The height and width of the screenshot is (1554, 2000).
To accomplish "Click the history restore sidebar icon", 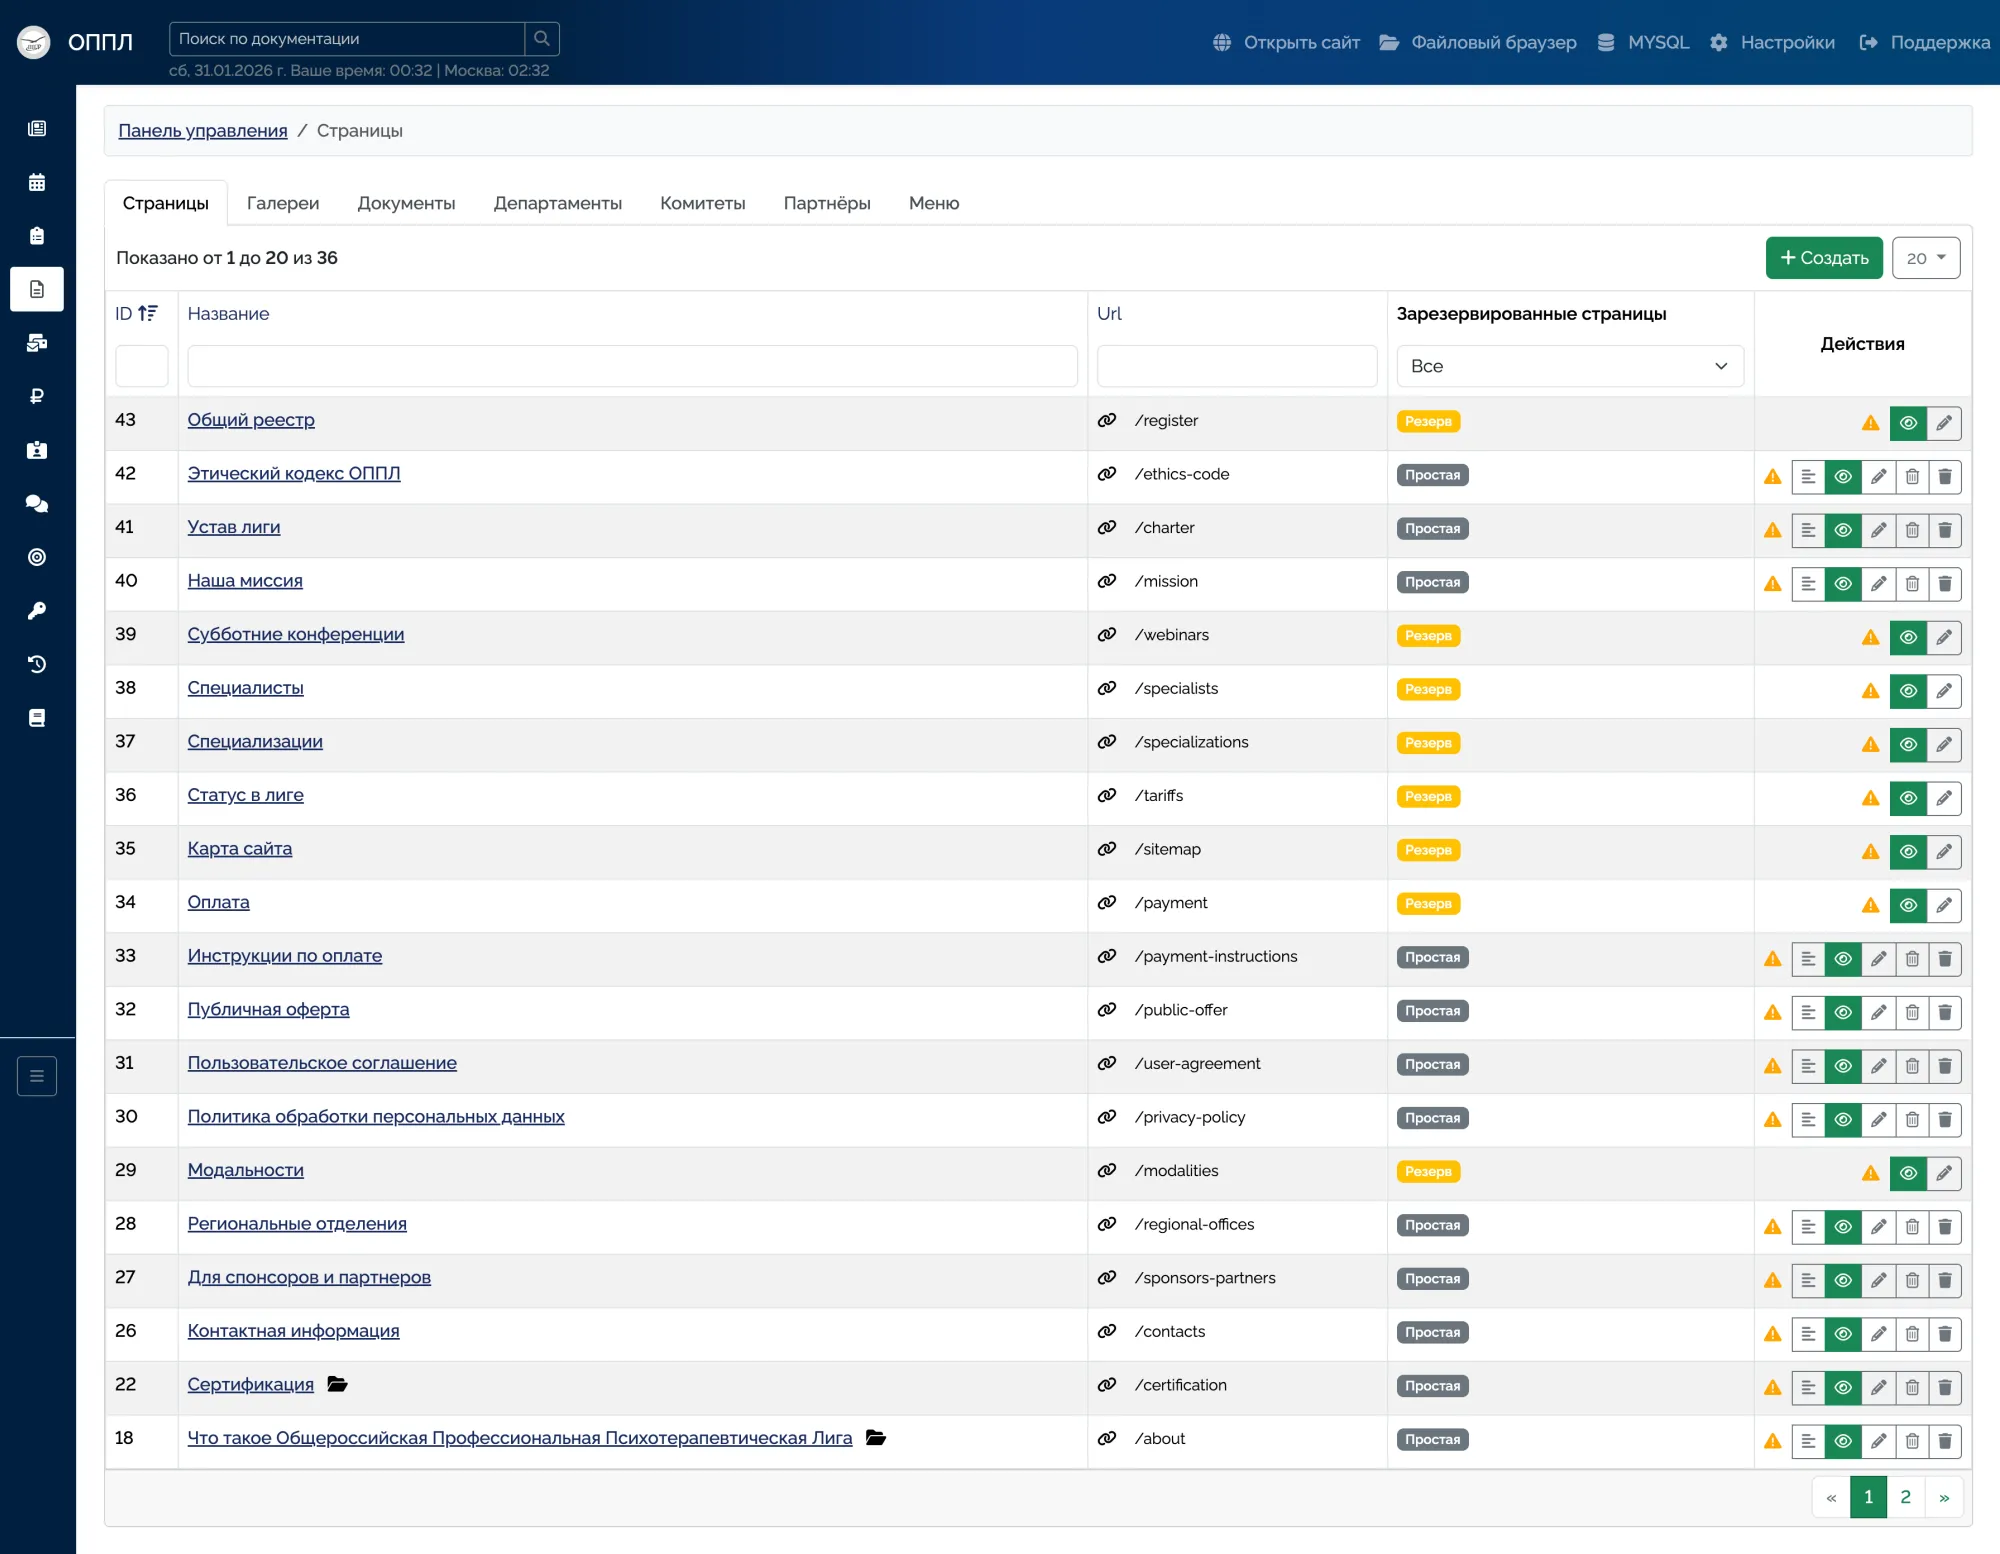I will point(37,664).
